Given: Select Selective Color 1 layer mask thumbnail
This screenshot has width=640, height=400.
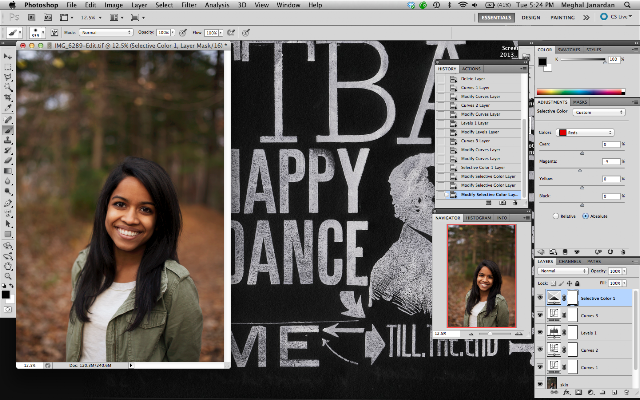Looking at the screenshot, I should click(573, 298).
